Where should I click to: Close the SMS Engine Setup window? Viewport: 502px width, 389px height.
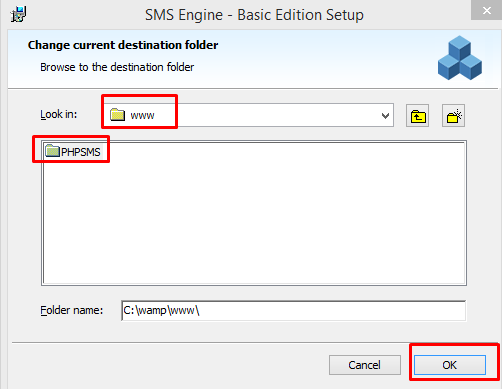pyautogui.click(x=486, y=11)
